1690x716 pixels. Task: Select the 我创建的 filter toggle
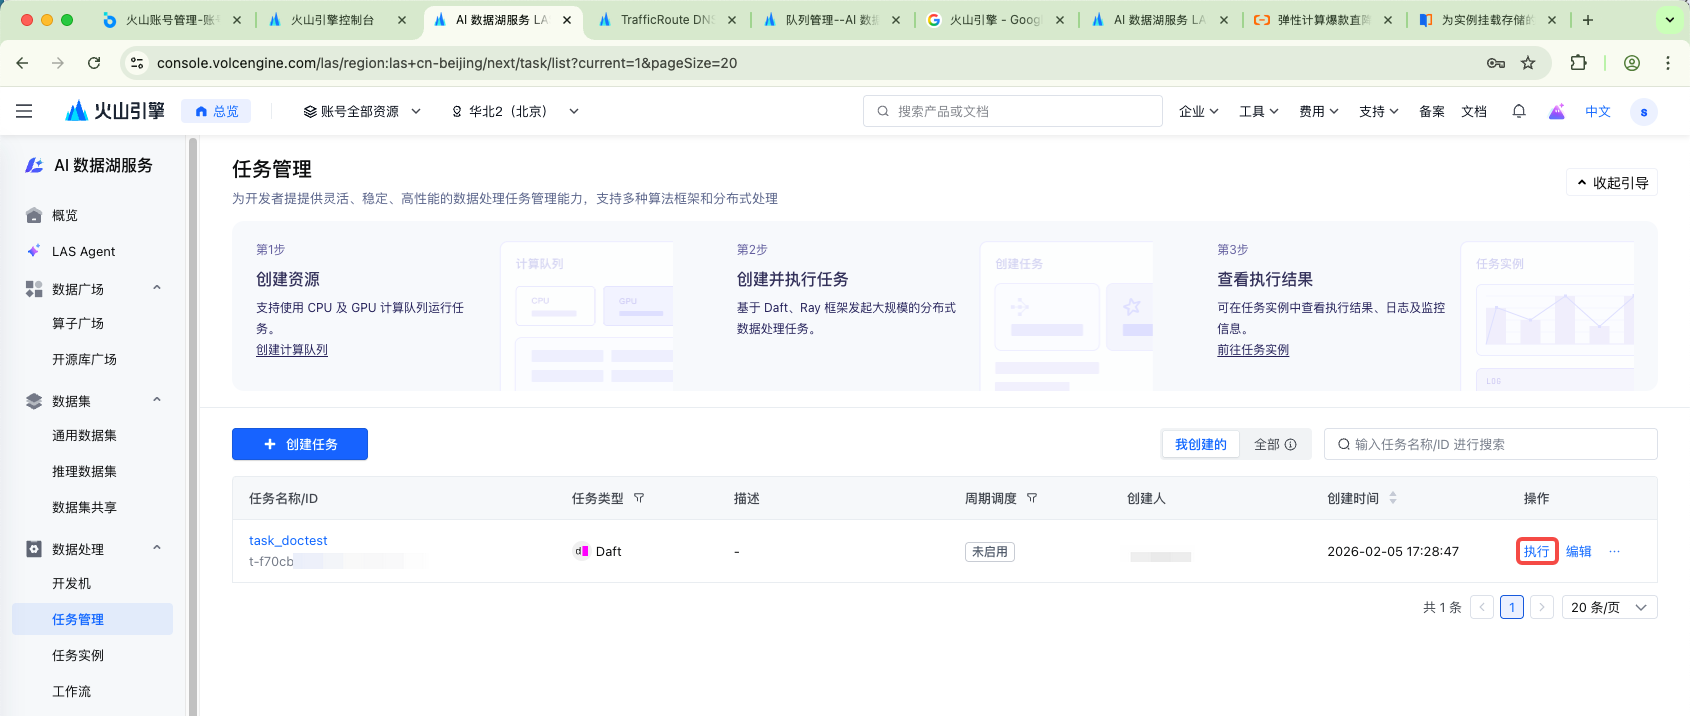[1200, 444]
